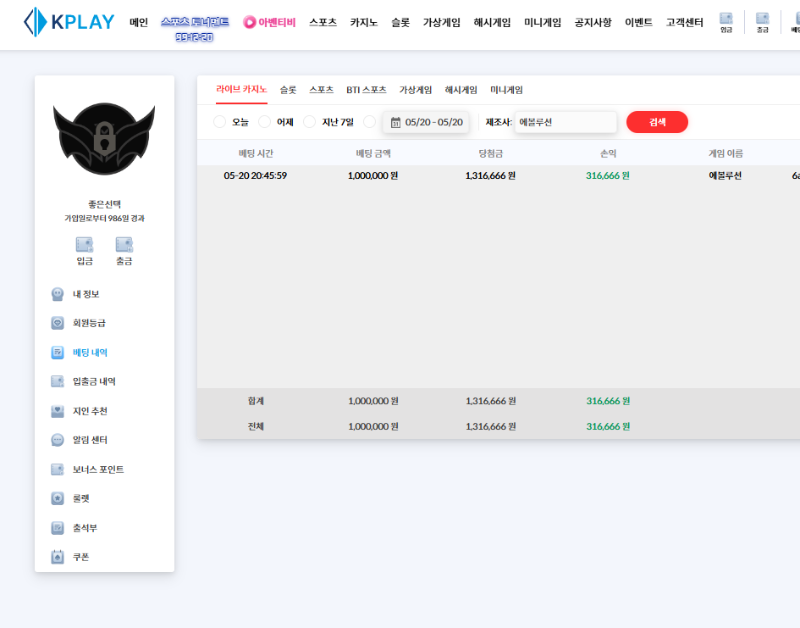Click the 베팅 금액 column header
Image resolution: width=800 pixels, height=628 pixels.
pos(373,153)
